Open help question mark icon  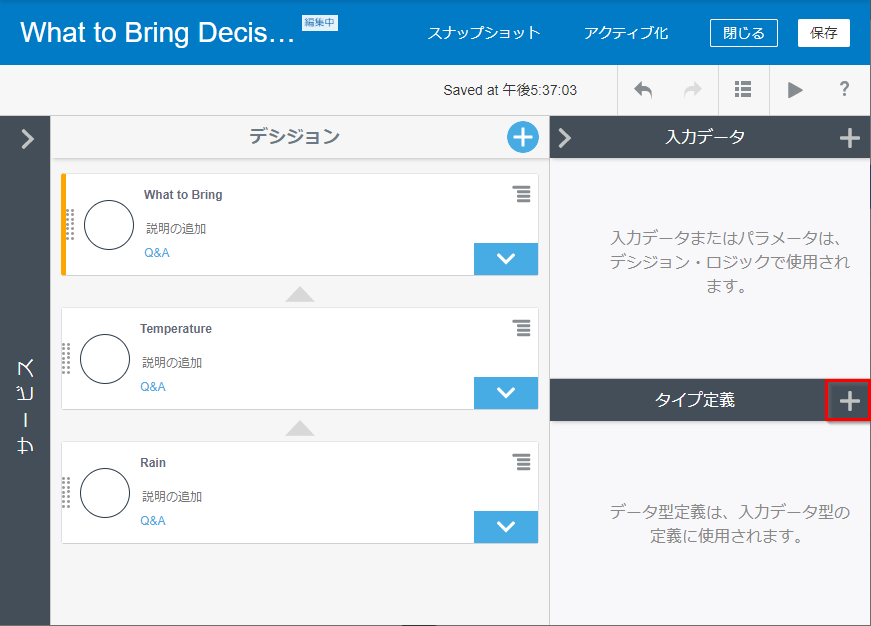[x=844, y=90]
